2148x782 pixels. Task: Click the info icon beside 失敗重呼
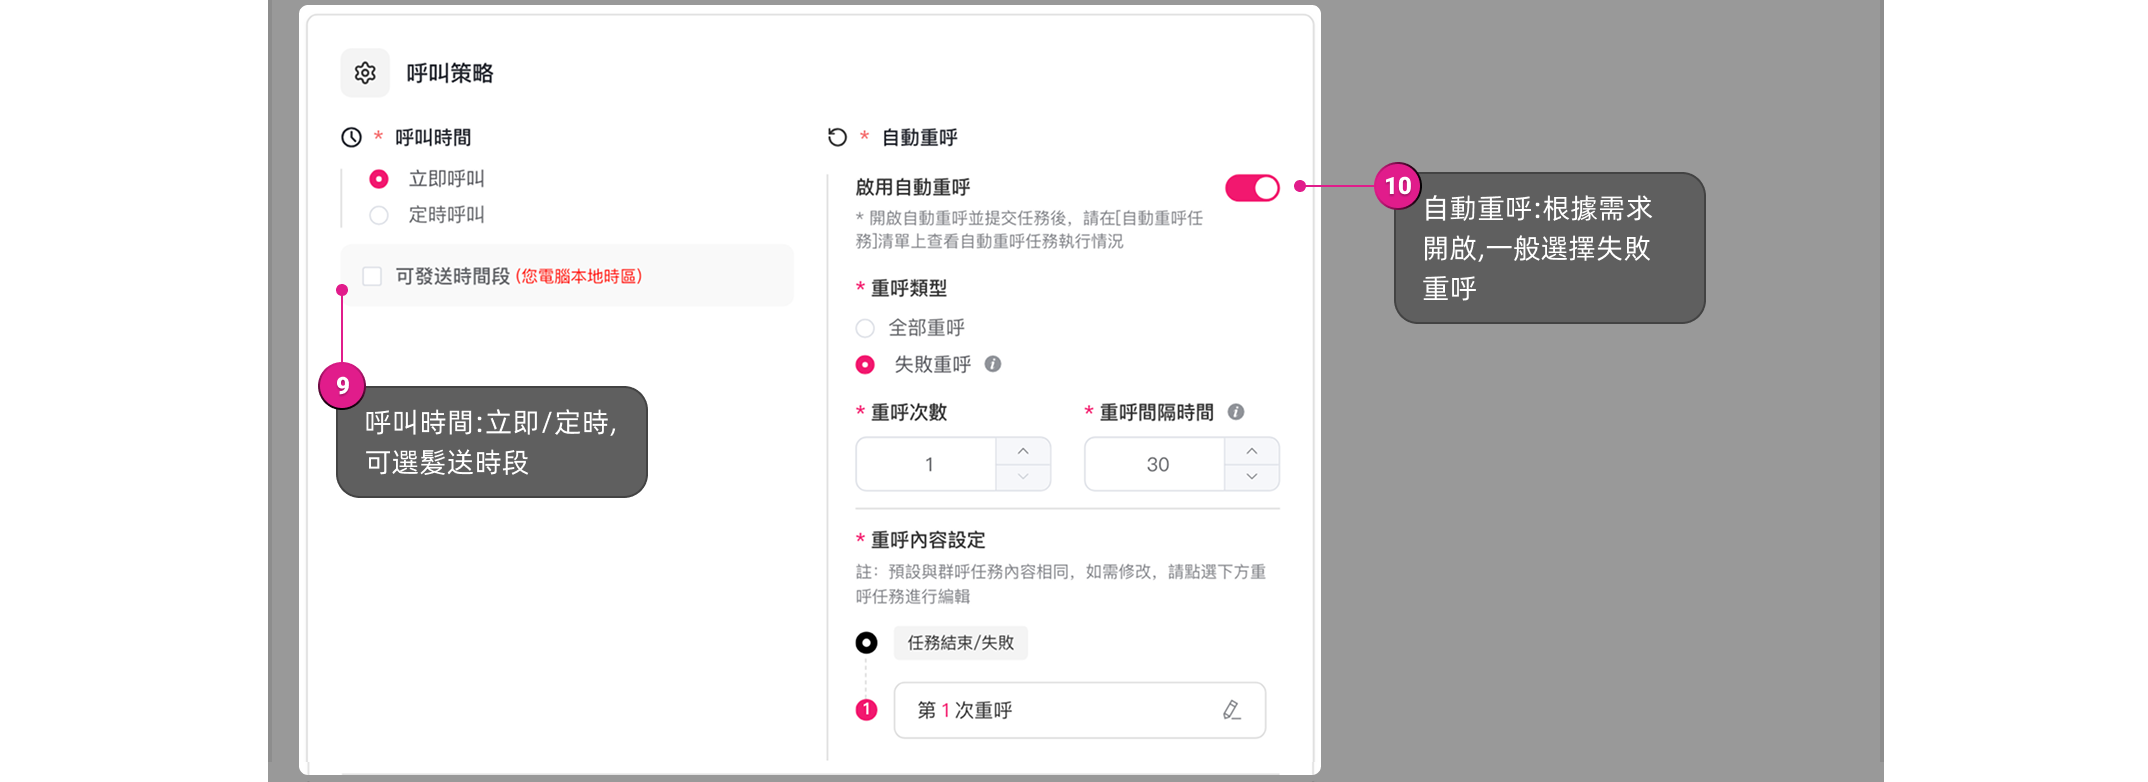[x=993, y=364]
